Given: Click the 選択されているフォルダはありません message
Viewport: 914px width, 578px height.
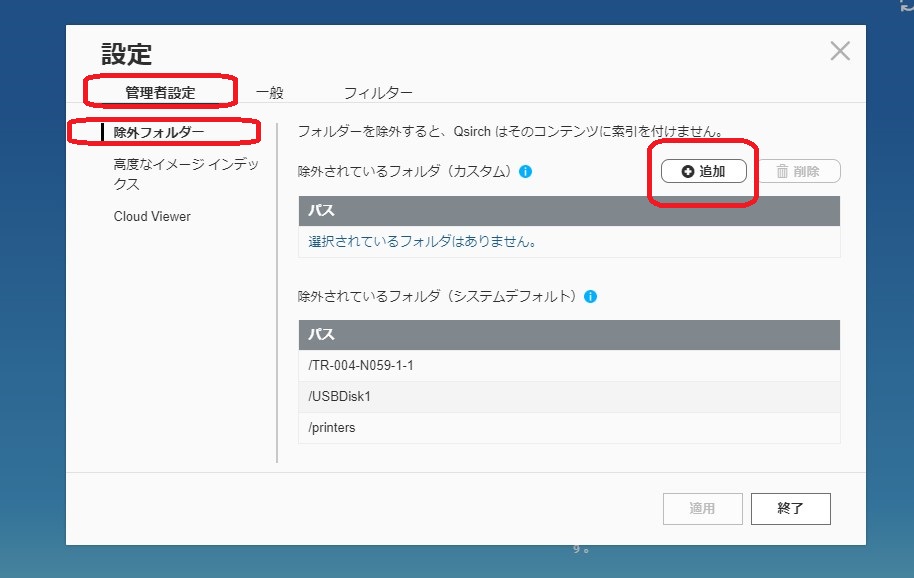Looking at the screenshot, I should 422,241.
